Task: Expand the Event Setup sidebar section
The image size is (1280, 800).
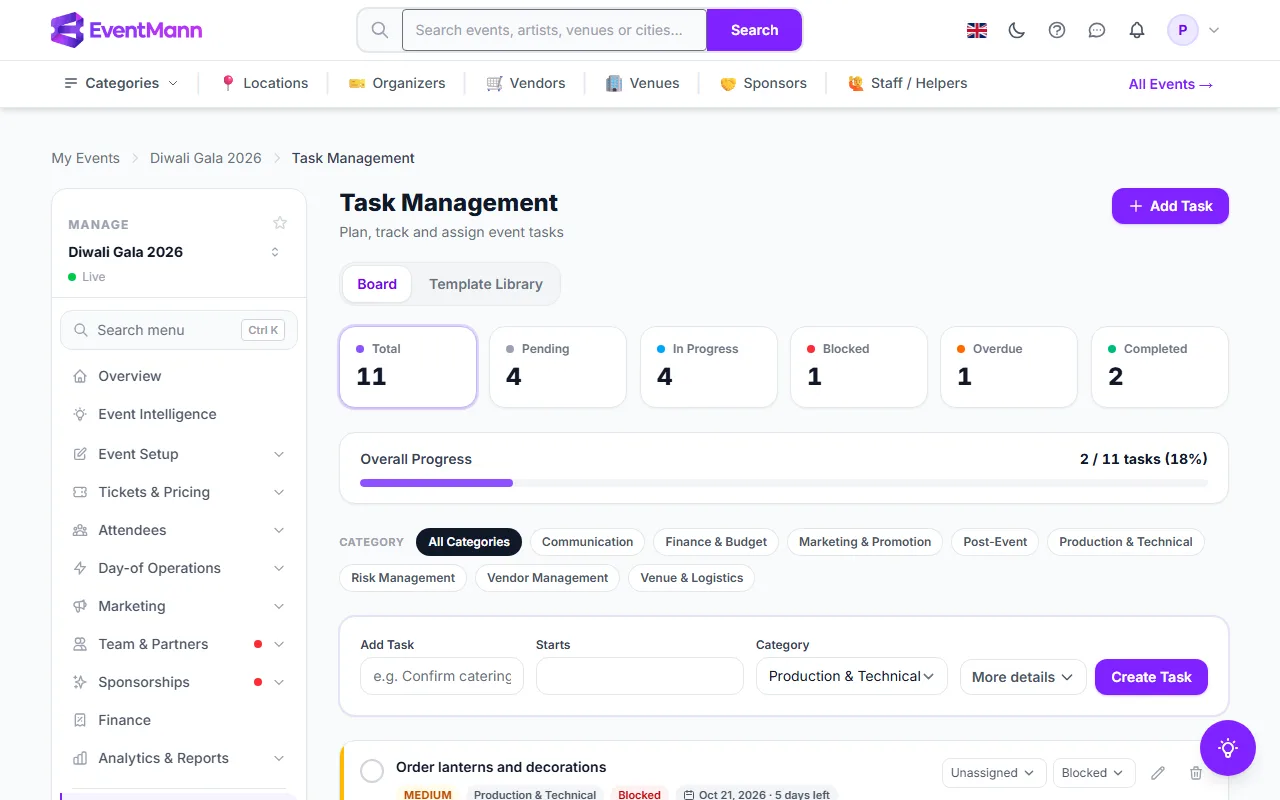Action: (x=179, y=454)
